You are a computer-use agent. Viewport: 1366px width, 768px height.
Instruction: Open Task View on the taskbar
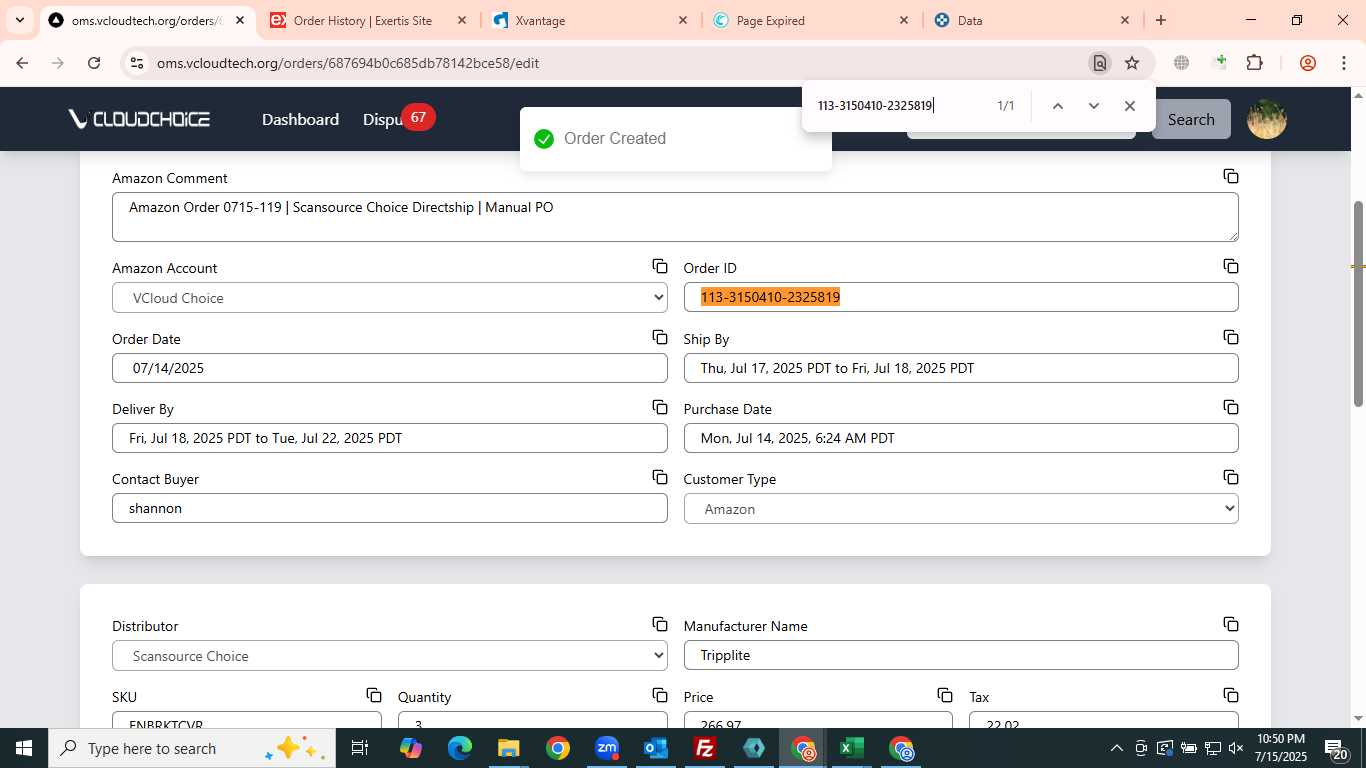point(360,748)
